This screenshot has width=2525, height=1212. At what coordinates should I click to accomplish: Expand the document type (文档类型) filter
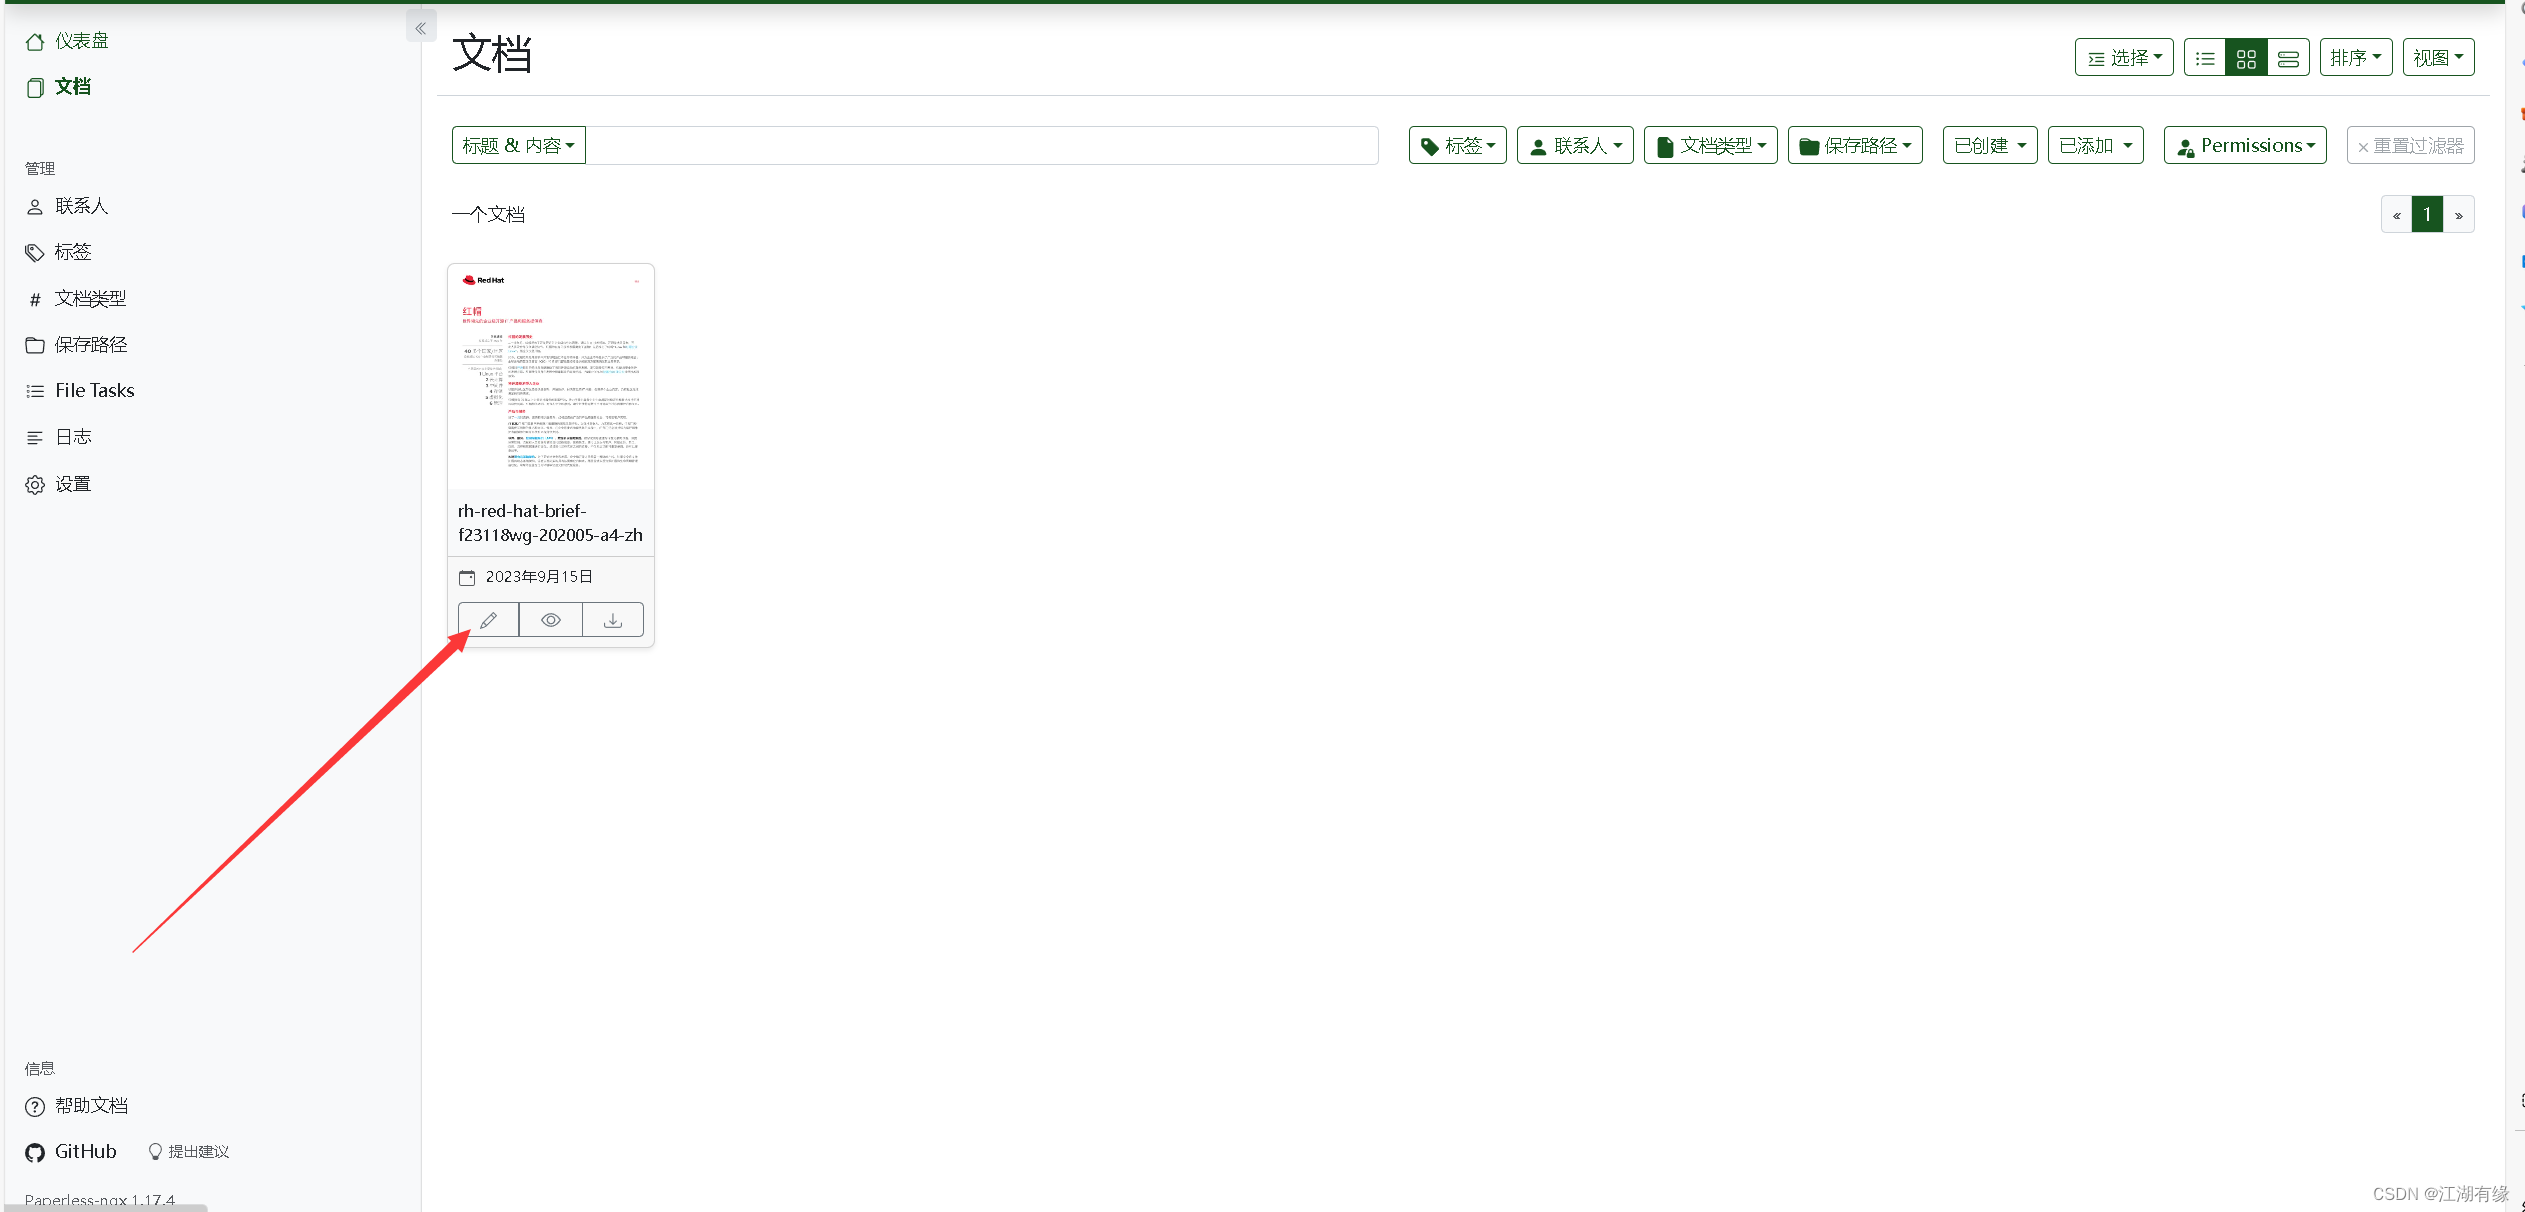(1710, 146)
